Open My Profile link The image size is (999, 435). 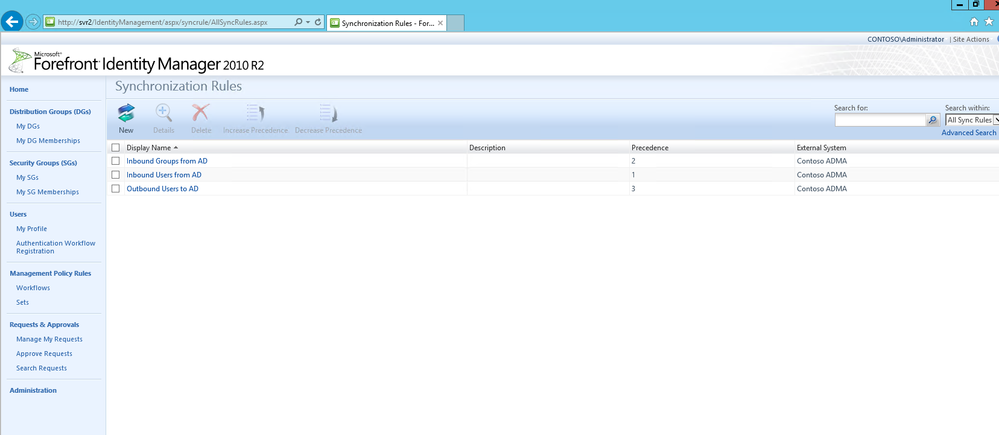[x=32, y=229]
